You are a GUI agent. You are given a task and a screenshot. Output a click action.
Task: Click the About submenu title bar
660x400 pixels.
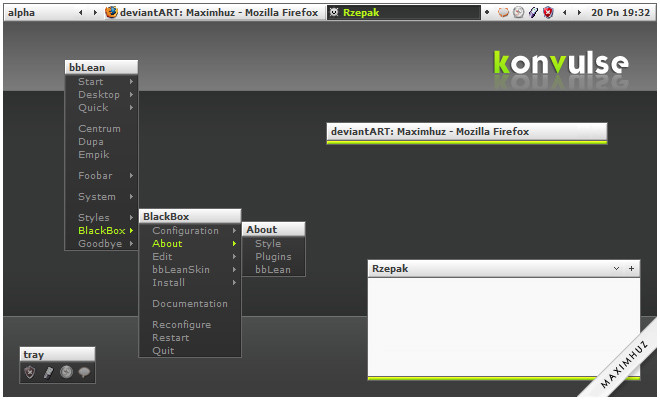pyautogui.click(x=274, y=229)
